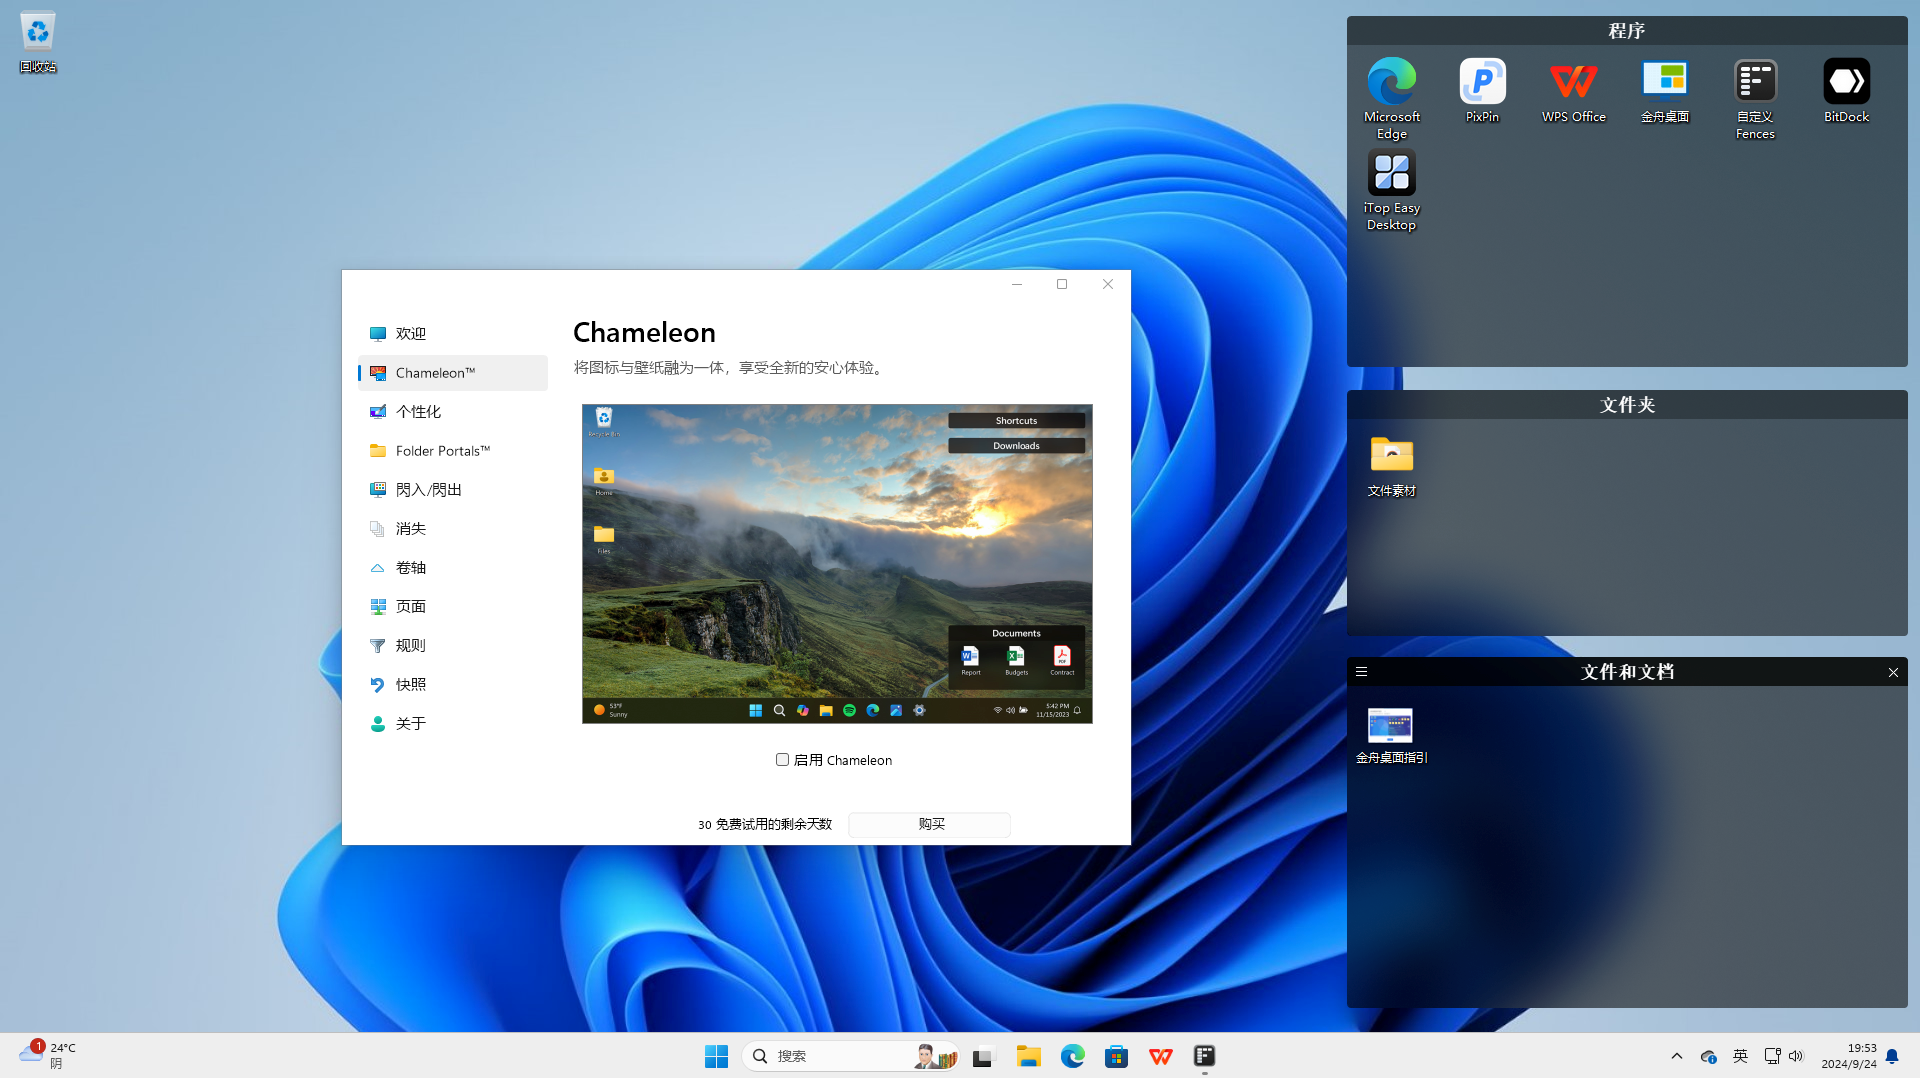Close the 文件和文档 fence
Image resolution: width=1920 pixels, height=1078 pixels.
1893,672
